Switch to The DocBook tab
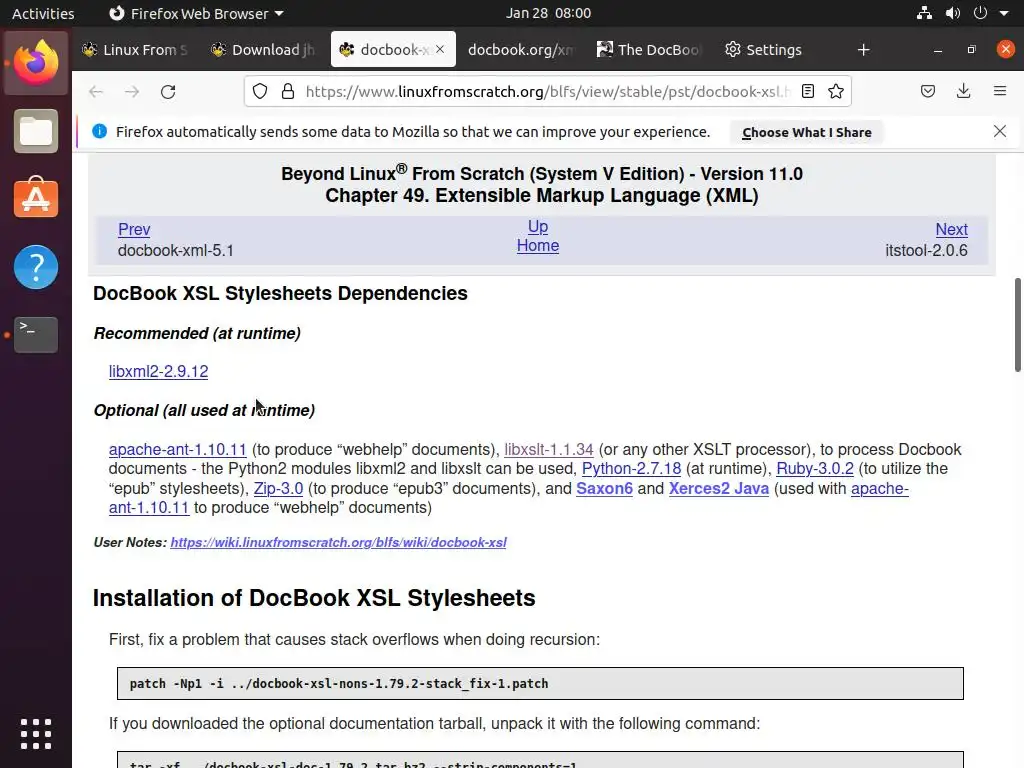Screen dimensions: 1024x768 (x=649, y=50)
